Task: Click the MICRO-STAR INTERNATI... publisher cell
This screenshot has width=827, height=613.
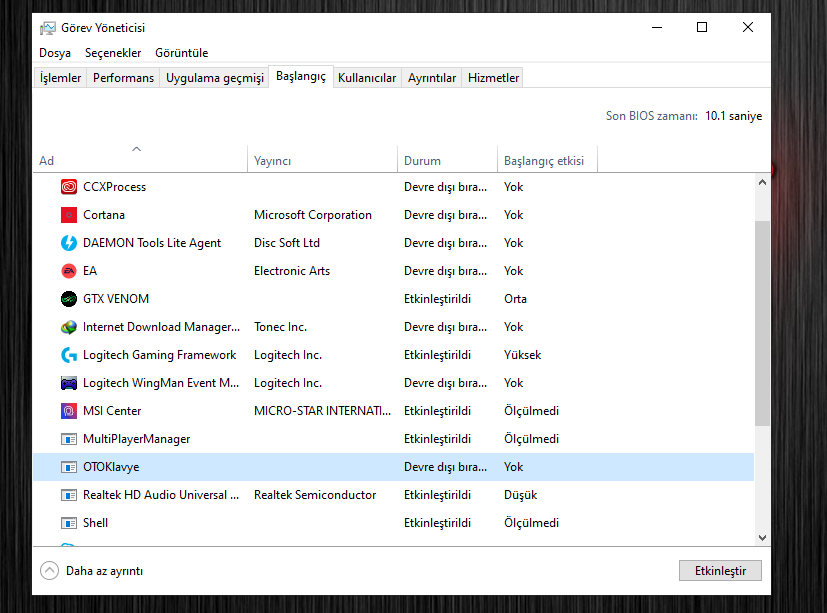Action: [x=322, y=411]
